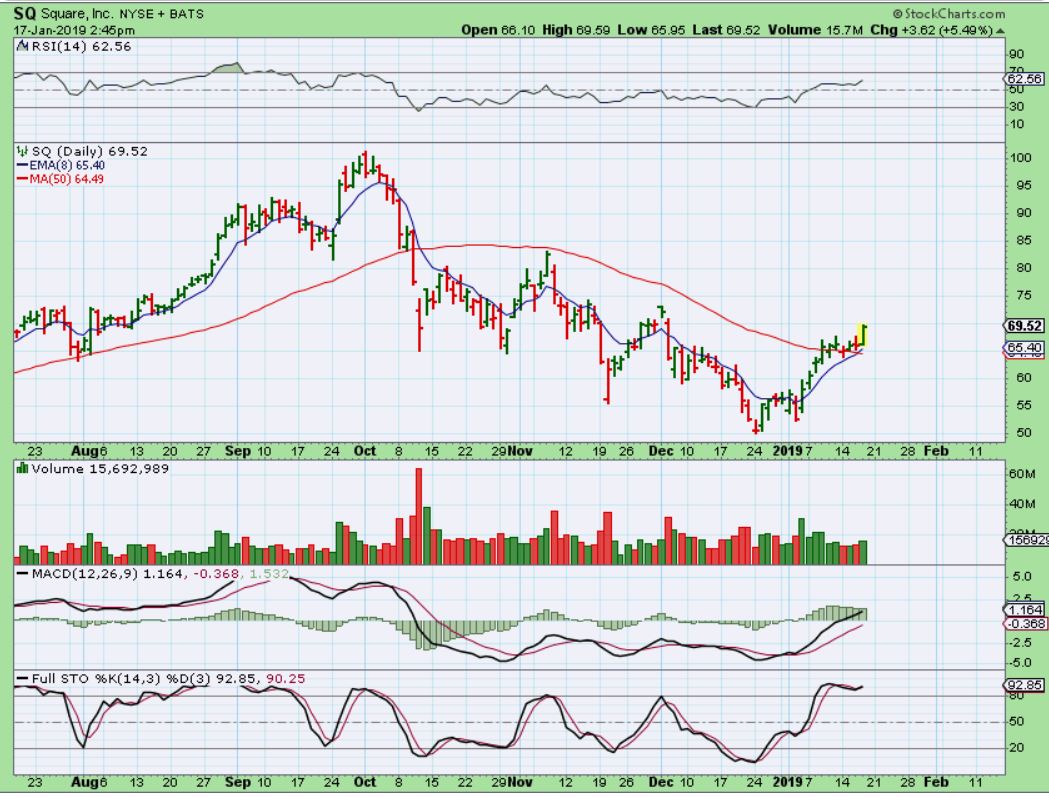Click the 65.40 EMA tag on axis

pyautogui.click(x=1024, y=348)
